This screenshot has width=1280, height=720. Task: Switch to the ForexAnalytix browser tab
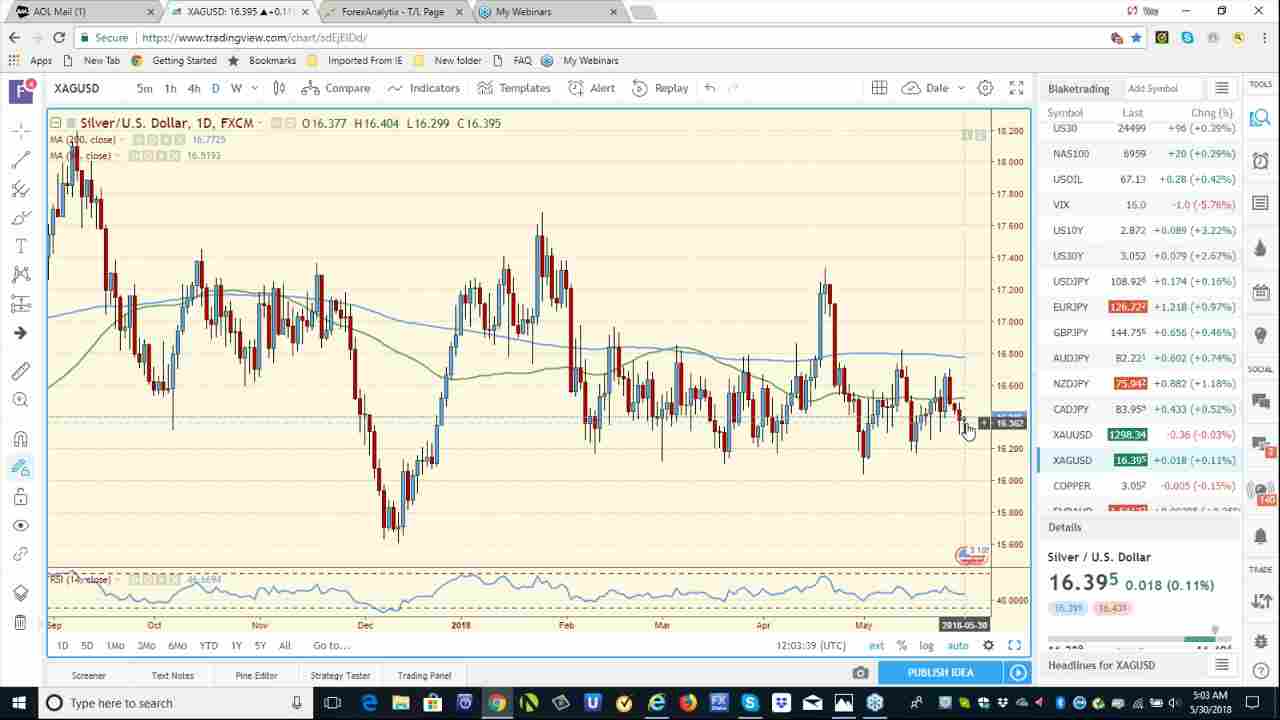pyautogui.click(x=392, y=12)
